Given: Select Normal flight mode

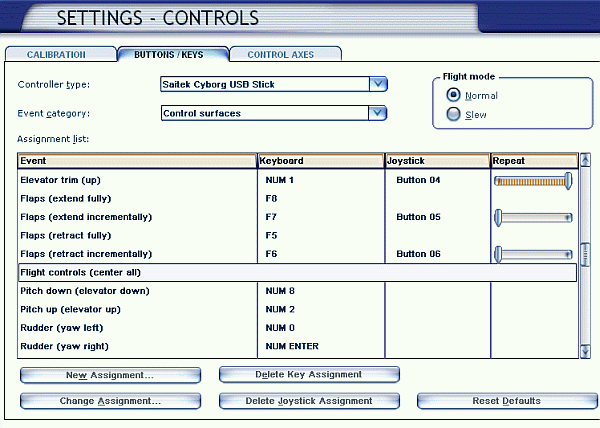Looking at the screenshot, I should tap(453, 95).
